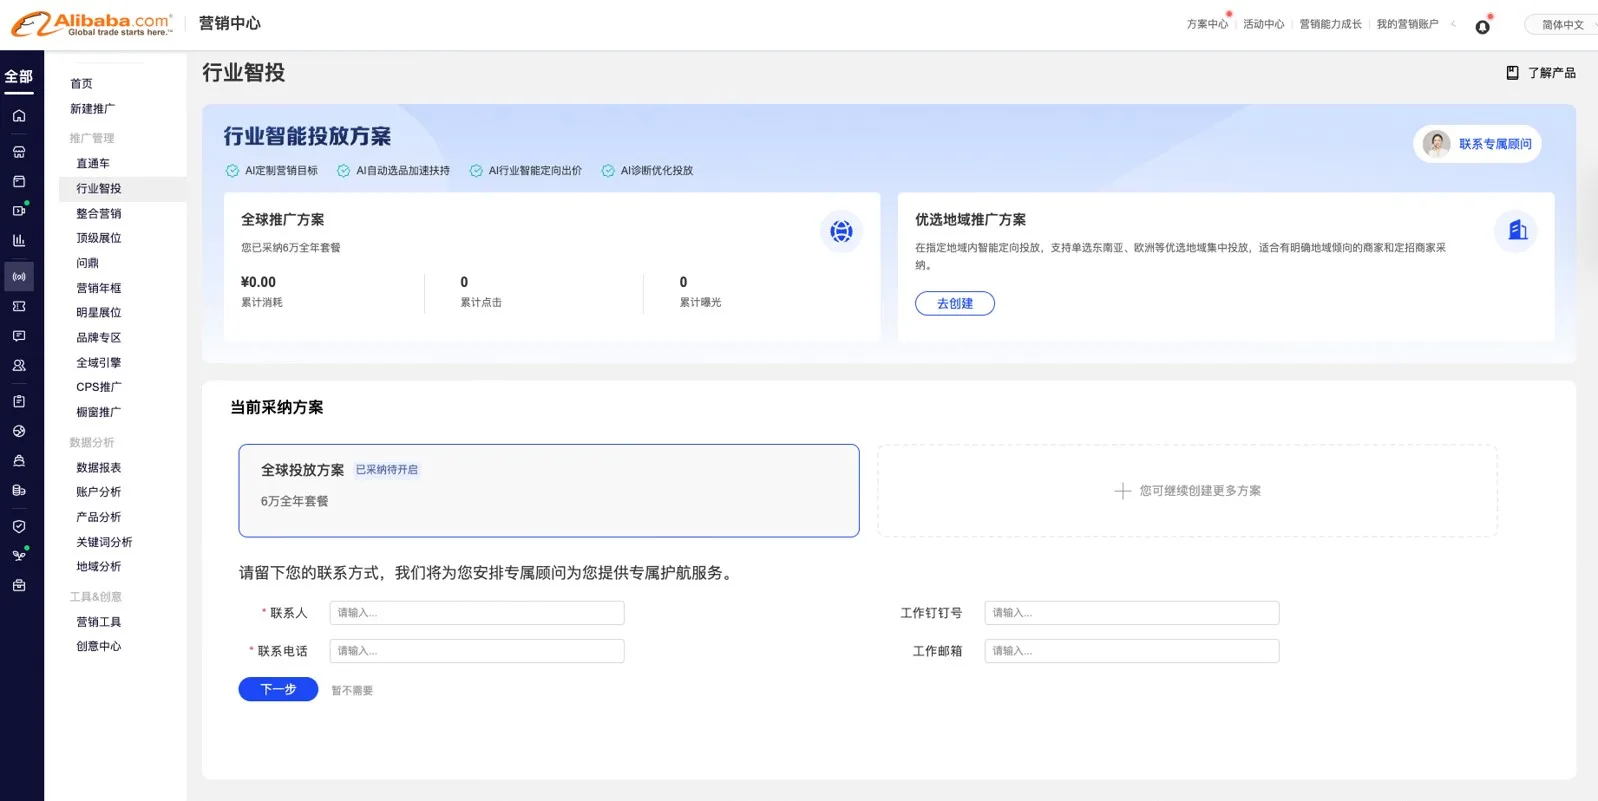Focus the 联系人 input field

476,613
